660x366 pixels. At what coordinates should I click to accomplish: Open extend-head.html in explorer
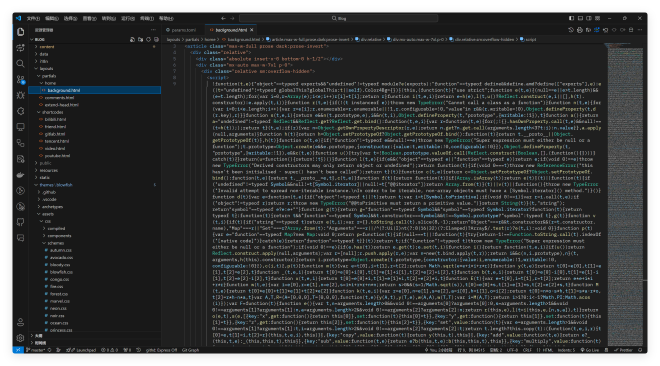coord(61,105)
